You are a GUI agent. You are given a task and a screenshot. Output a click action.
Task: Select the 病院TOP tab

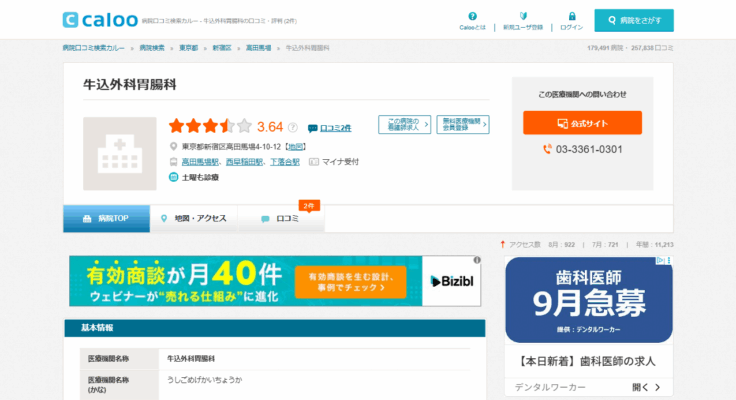(106, 218)
